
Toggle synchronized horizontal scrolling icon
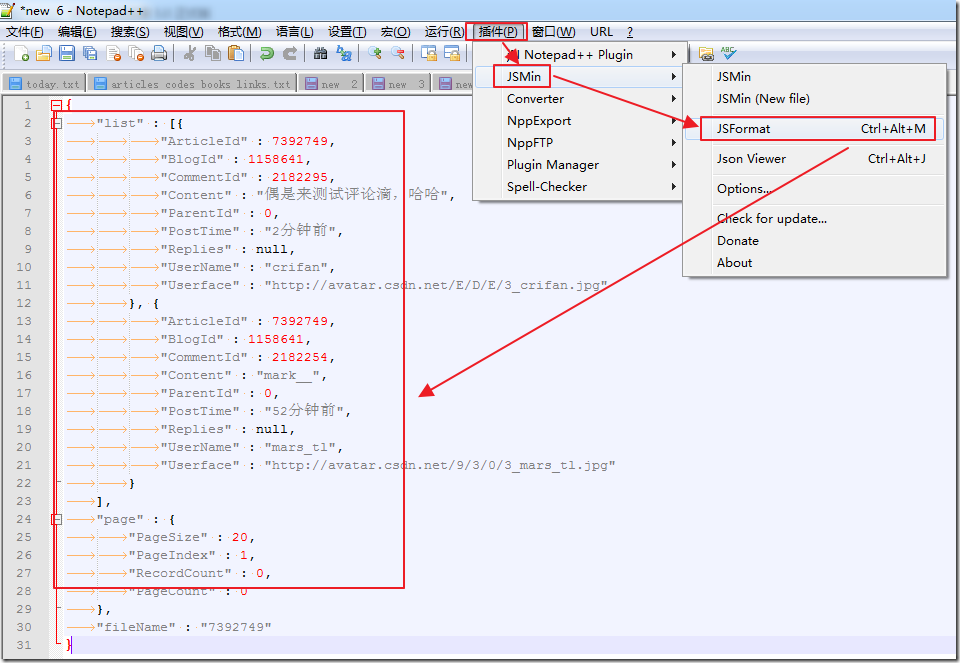[452, 54]
